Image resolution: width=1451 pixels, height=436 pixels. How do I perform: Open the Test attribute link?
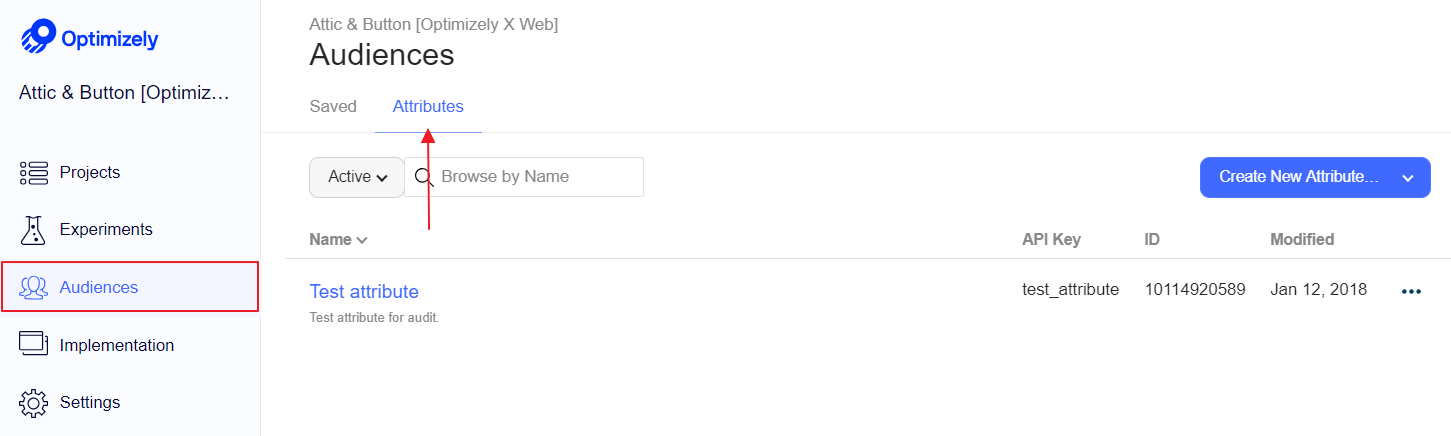[364, 292]
